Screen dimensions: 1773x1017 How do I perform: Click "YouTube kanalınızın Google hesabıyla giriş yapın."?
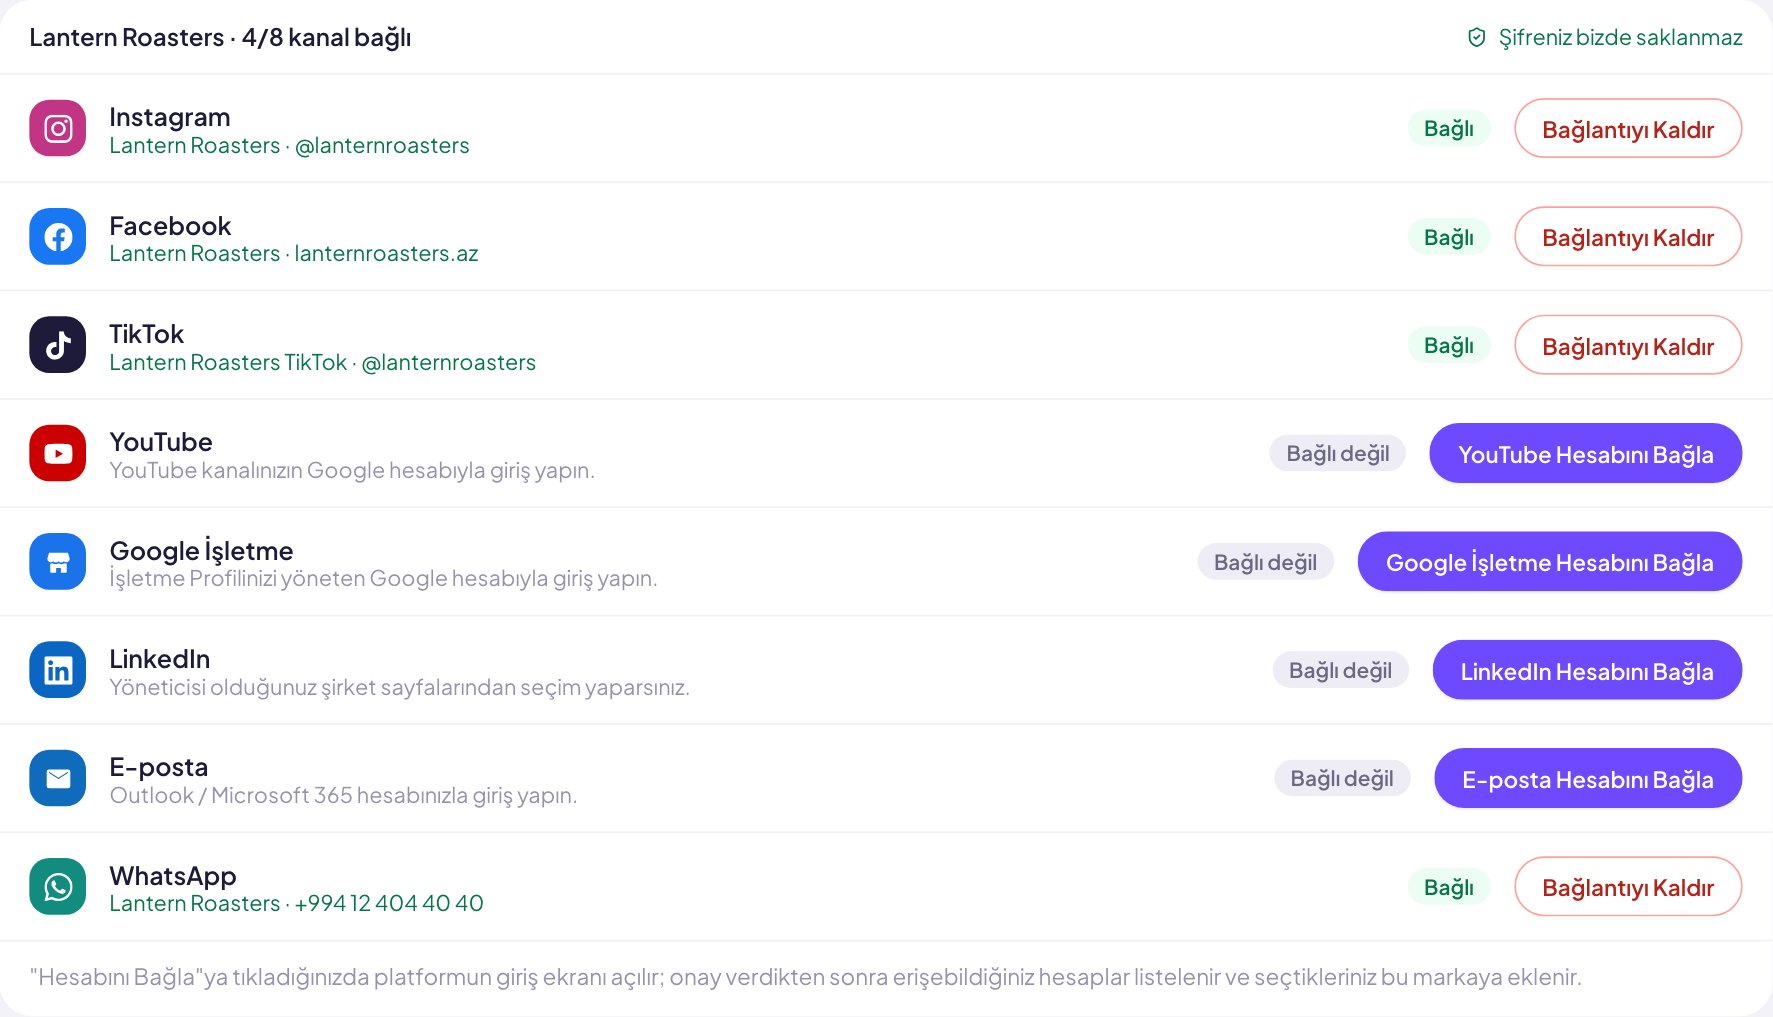tap(352, 470)
